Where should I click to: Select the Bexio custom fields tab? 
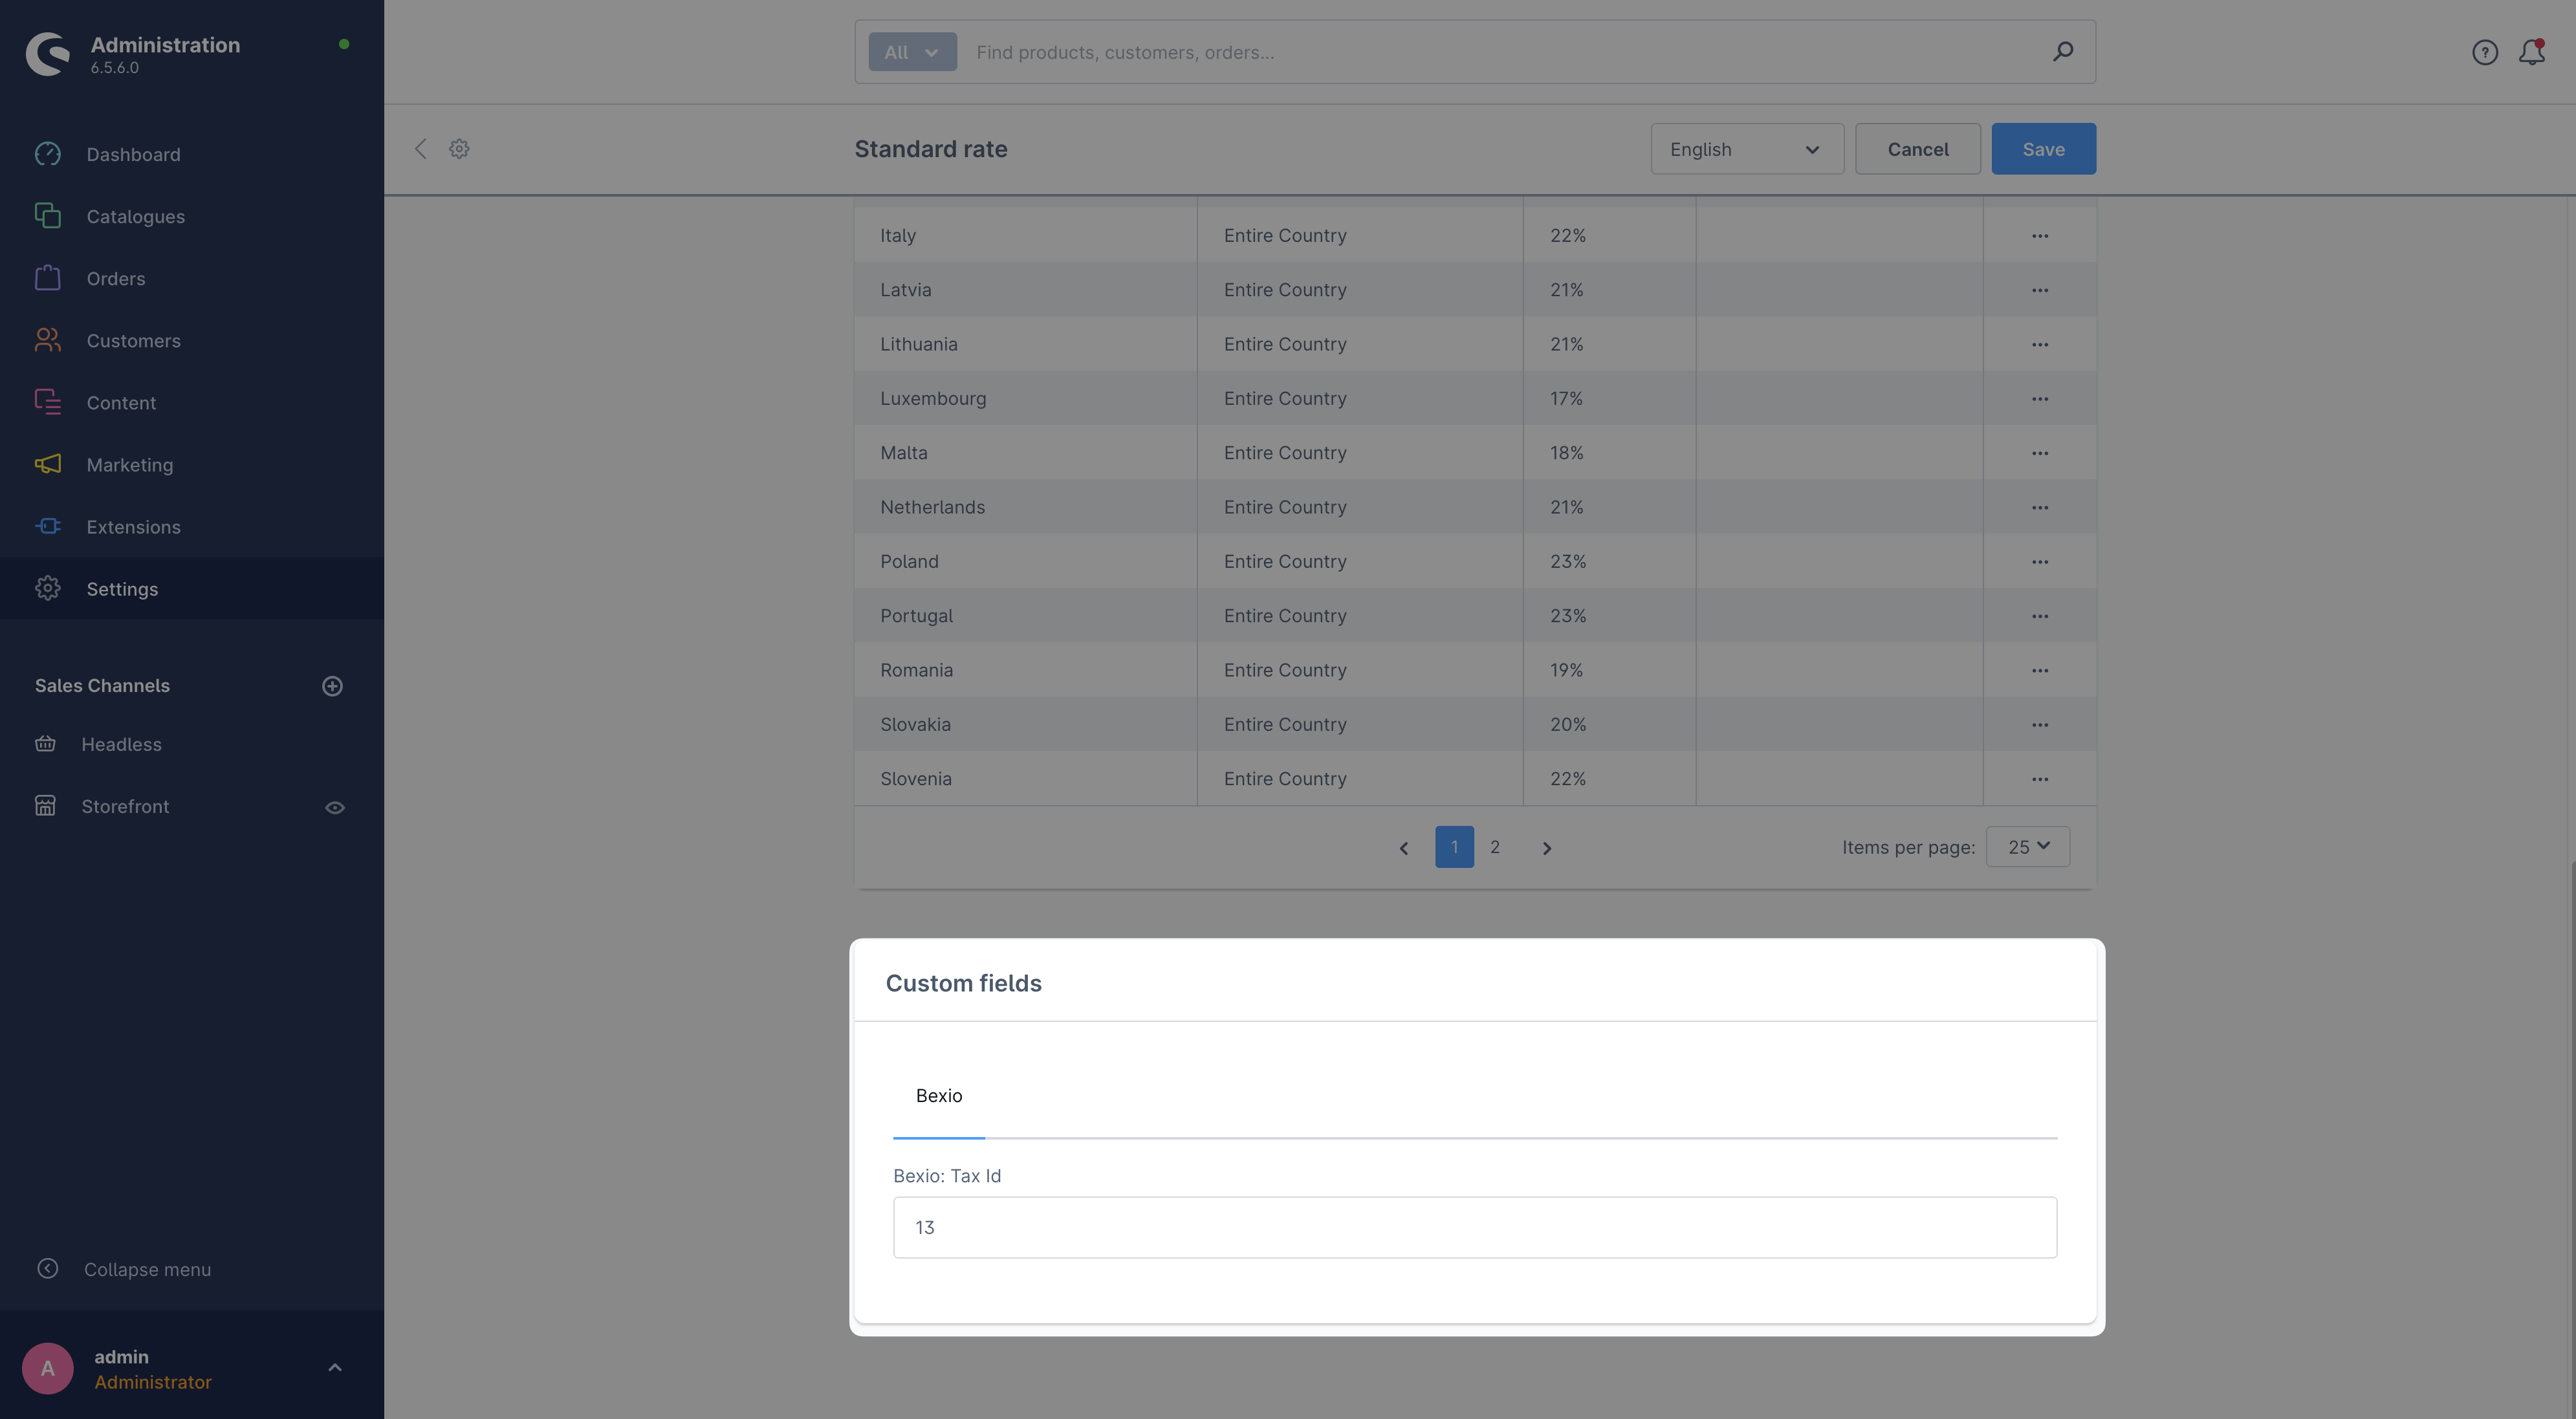938,1096
